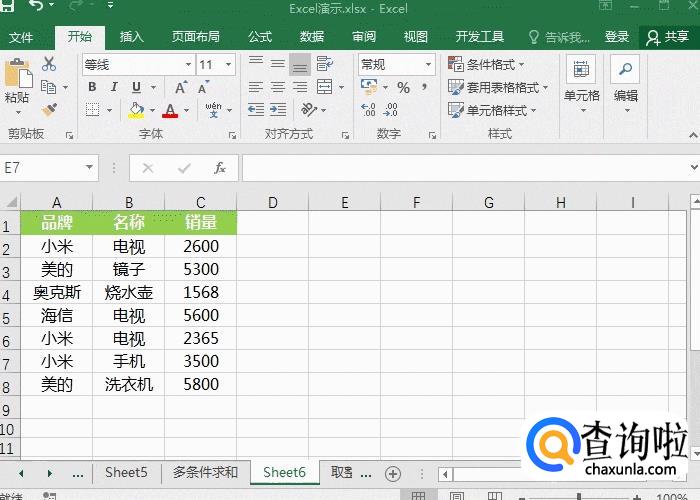Screen dimensions: 700x500
Task: Click the text orientation icon
Action: [x=309, y=109]
